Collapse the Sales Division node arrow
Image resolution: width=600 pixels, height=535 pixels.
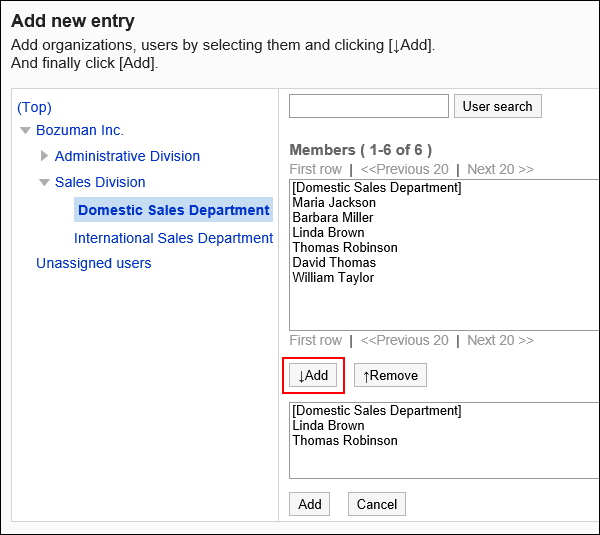(x=44, y=183)
